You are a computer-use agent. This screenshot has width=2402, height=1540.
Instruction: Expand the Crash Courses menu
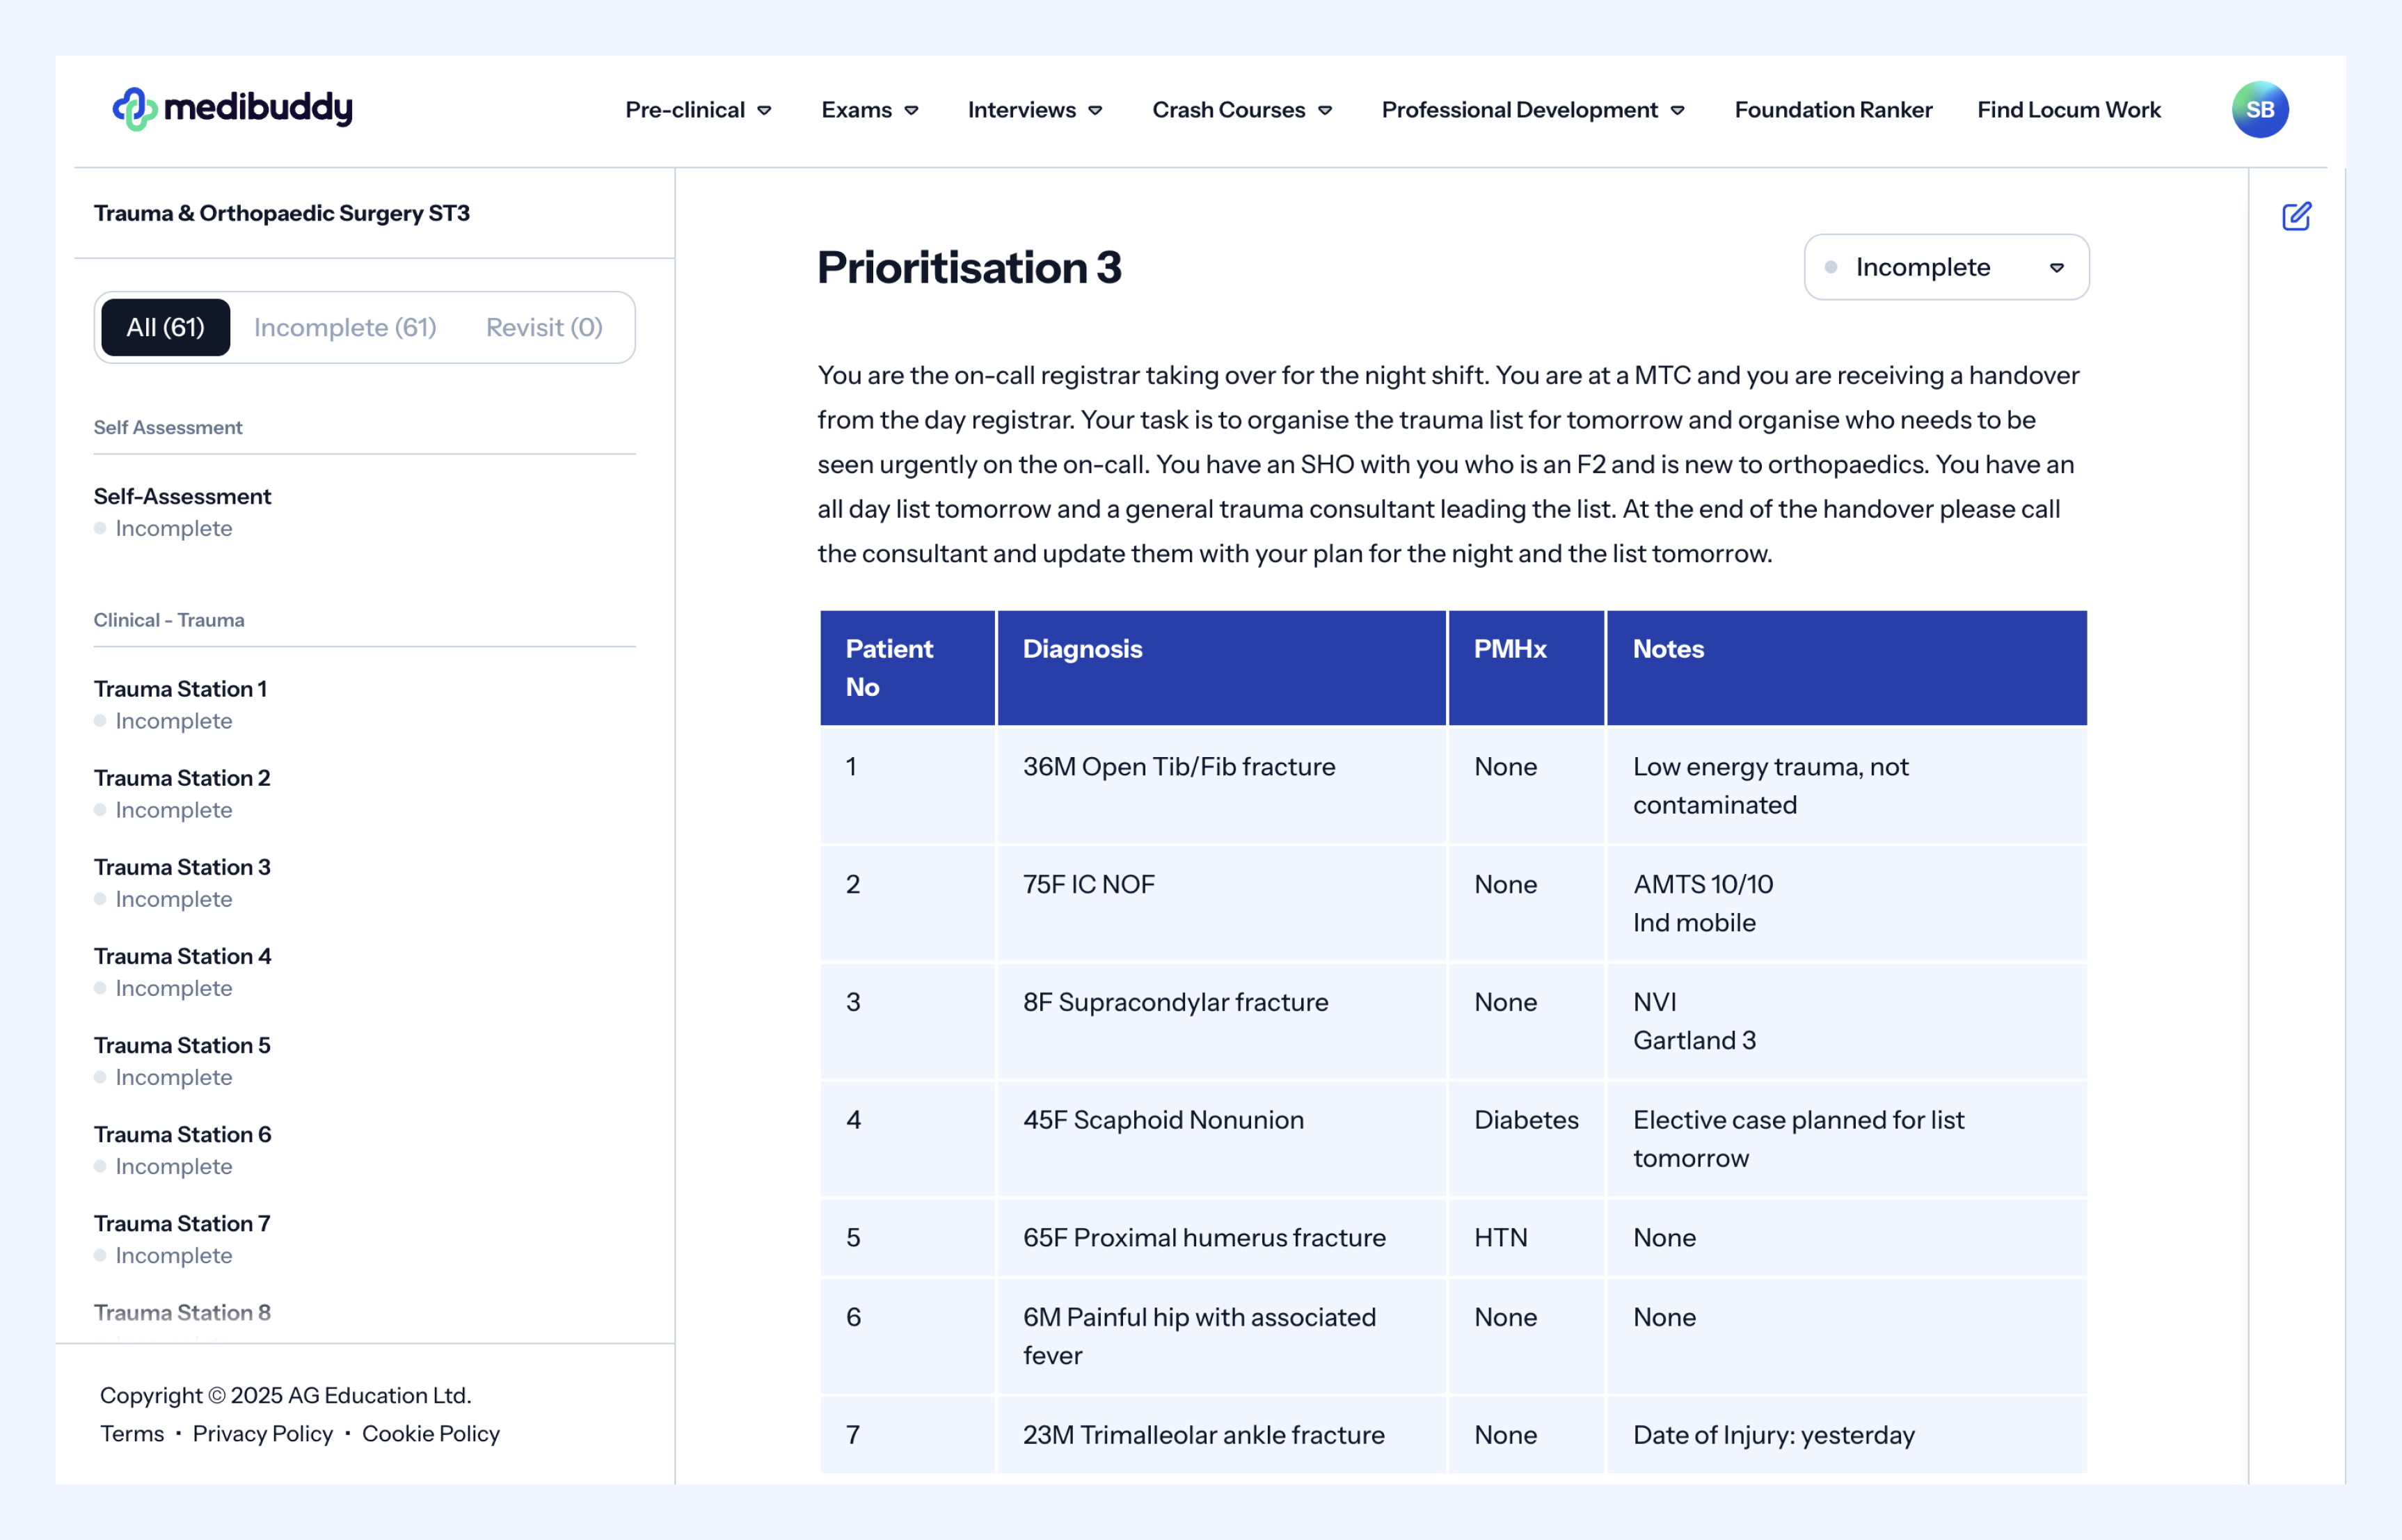pyautogui.click(x=1228, y=110)
